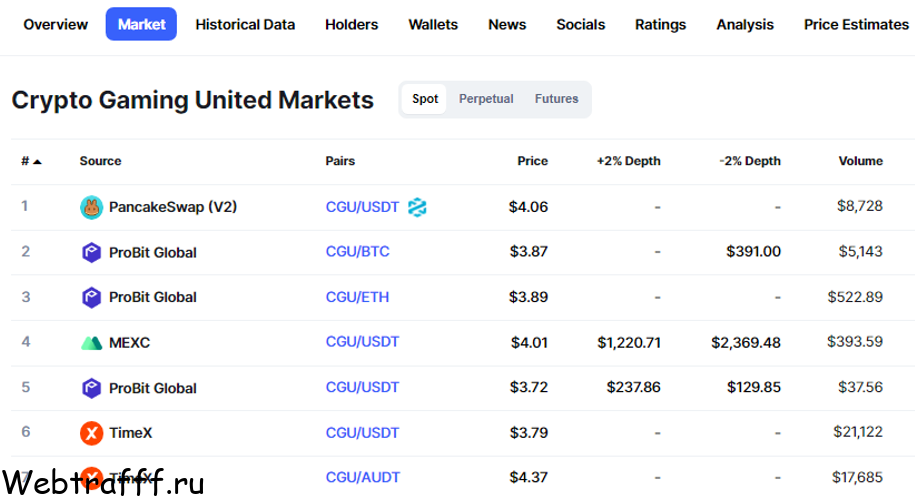This screenshot has height=497, width=915.
Task: Open the CGU/AUDT pair link
Action: 362,477
